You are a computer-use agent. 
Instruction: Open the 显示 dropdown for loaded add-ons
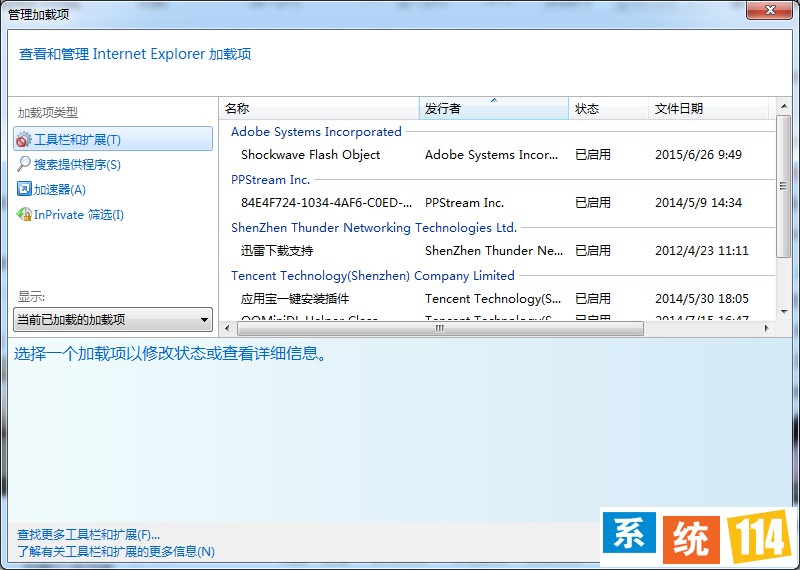tap(113, 320)
